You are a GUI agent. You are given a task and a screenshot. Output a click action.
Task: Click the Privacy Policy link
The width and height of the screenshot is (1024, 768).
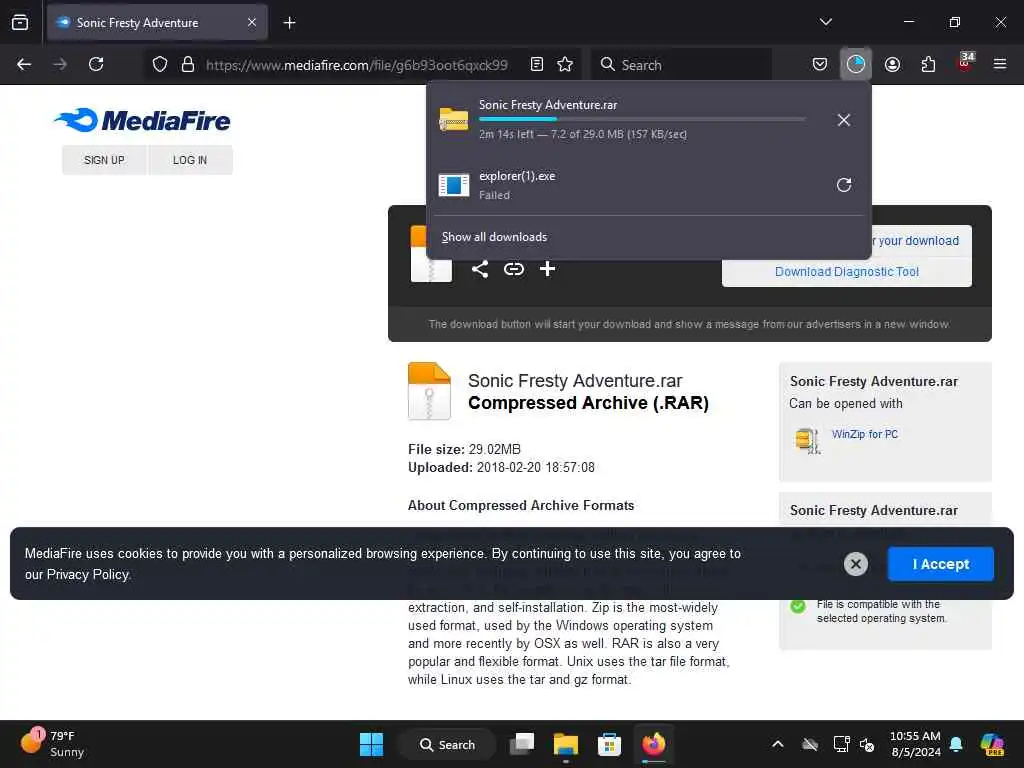[x=88, y=574]
